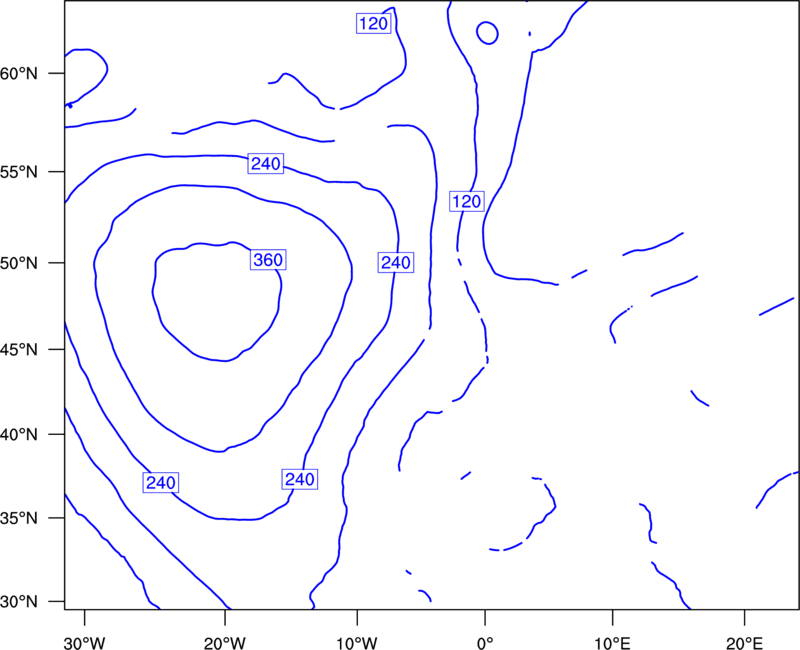Screen dimensions: 800x650
Task: Click the 35°N latitude axis label
Action: tap(19, 518)
